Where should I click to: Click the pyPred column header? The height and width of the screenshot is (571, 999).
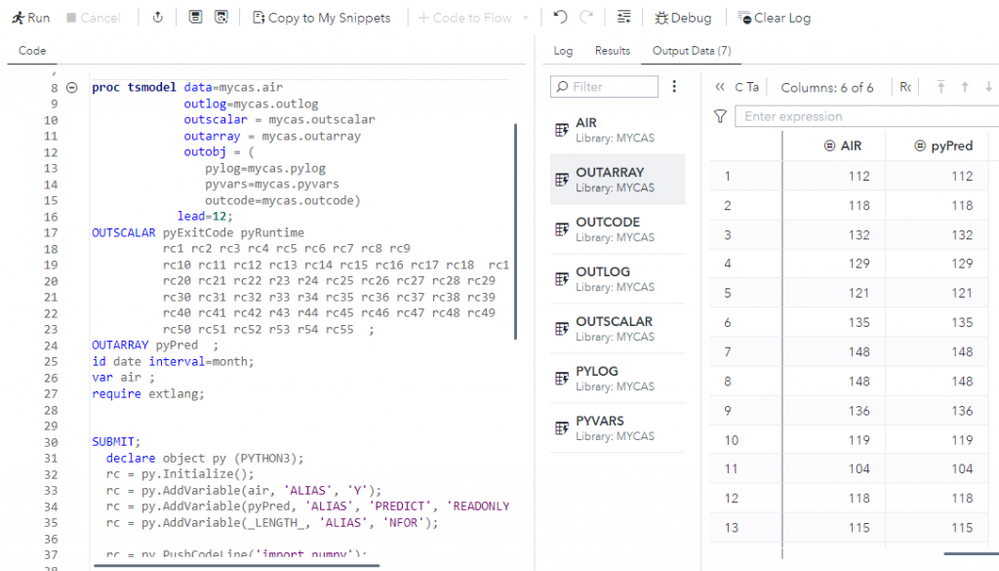click(x=944, y=146)
